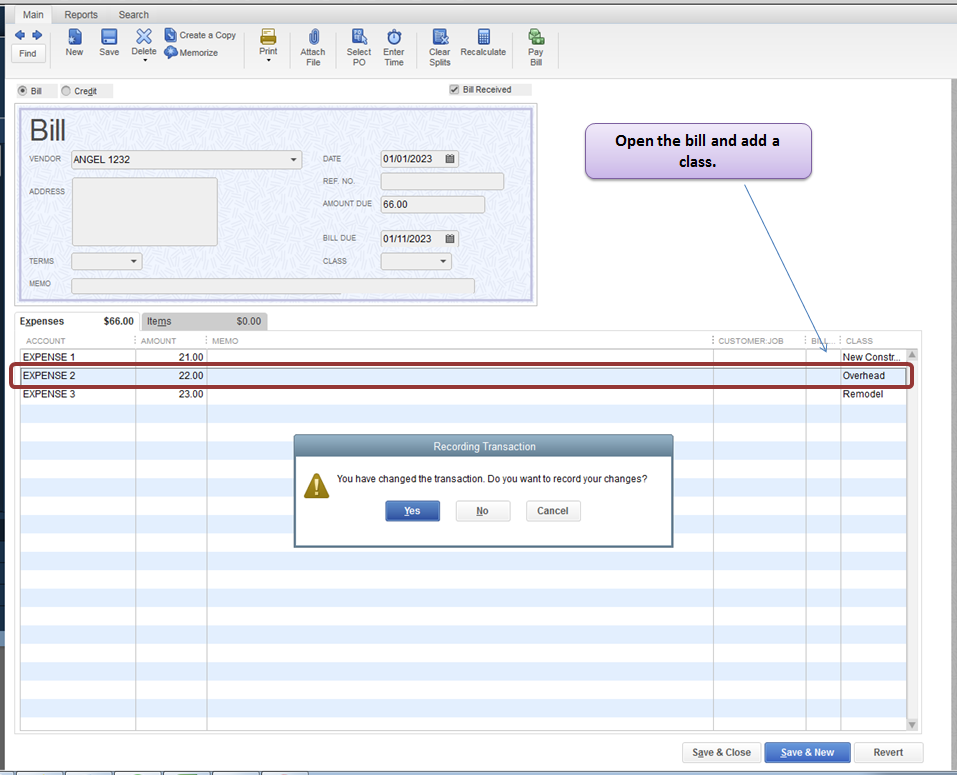Image resolution: width=957 pixels, height=775 pixels.
Task: Click the Revert button
Action: (x=888, y=752)
